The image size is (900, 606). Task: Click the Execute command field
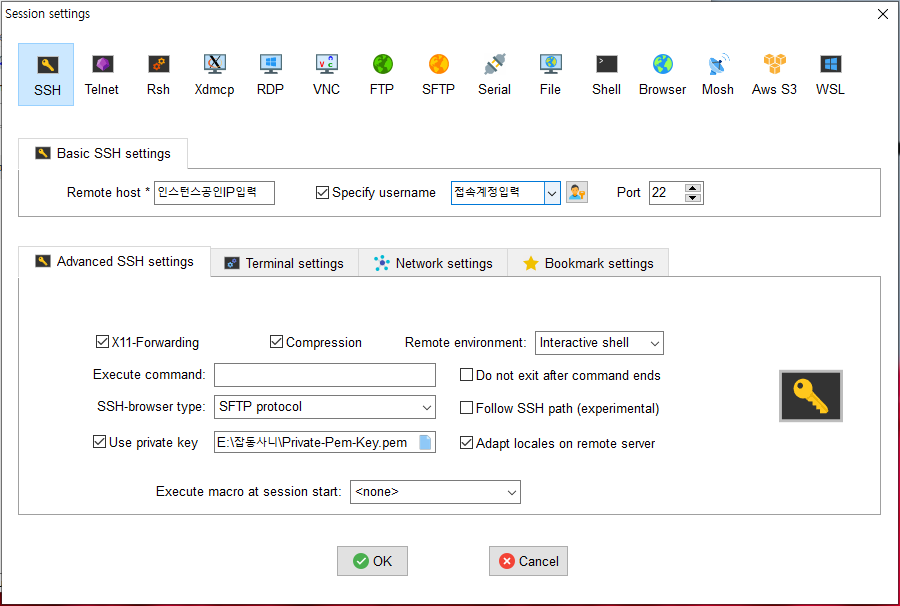point(325,375)
